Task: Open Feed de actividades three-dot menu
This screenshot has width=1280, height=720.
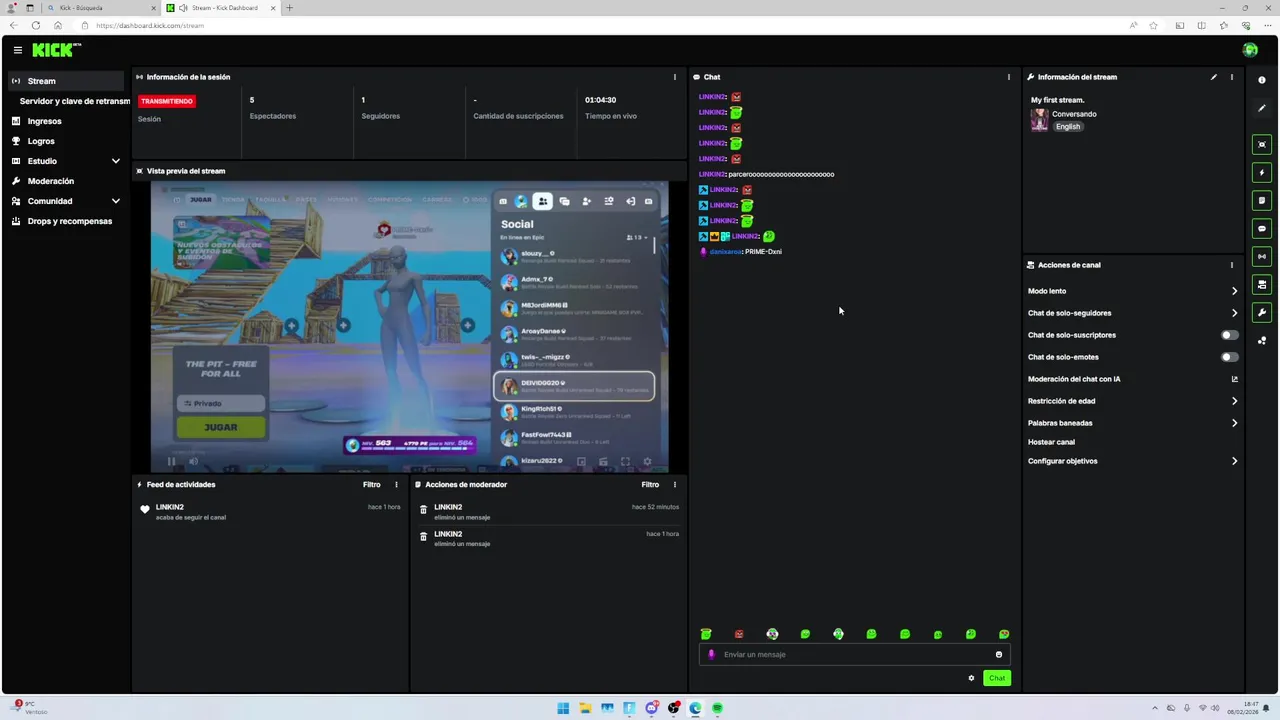Action: point(396,485)
